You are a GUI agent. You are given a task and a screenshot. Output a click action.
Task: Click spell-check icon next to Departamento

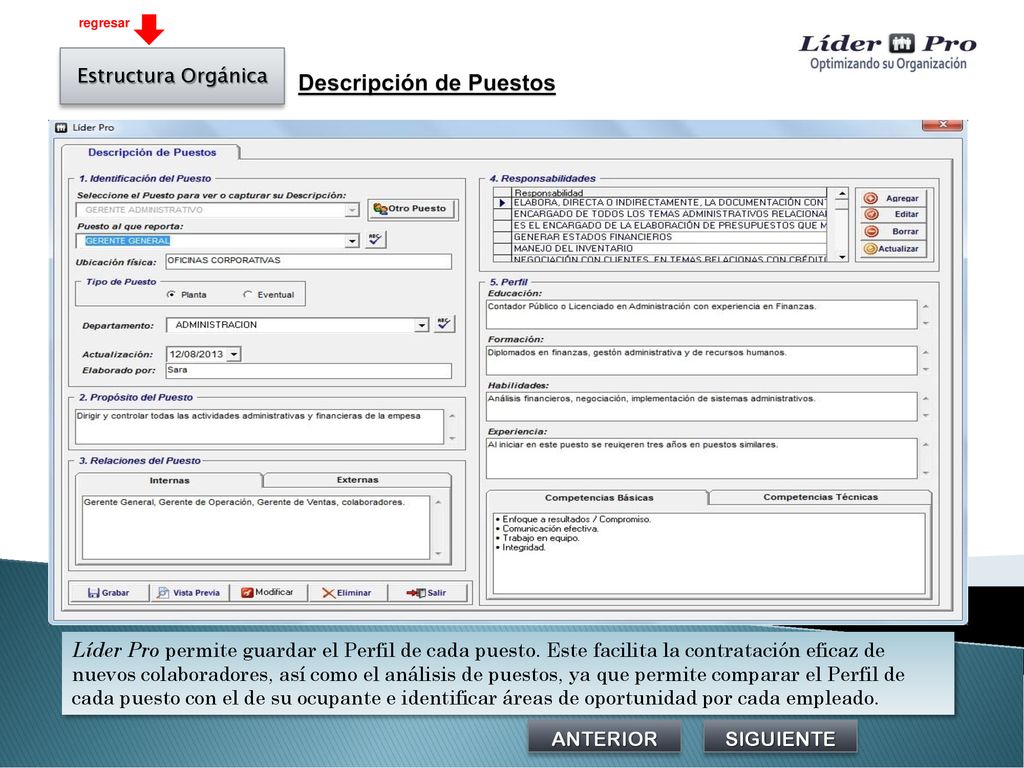pyautogui.click(x=444, y=324)
